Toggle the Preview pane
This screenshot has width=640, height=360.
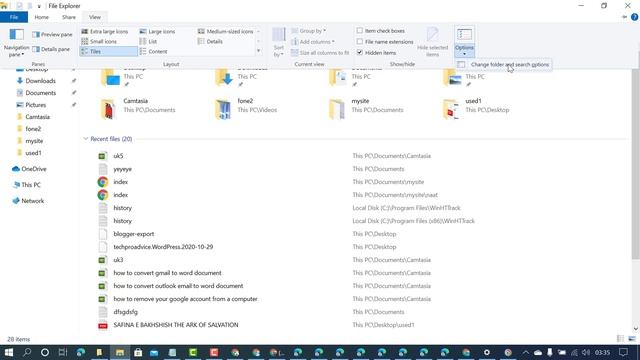click(52, 35)
